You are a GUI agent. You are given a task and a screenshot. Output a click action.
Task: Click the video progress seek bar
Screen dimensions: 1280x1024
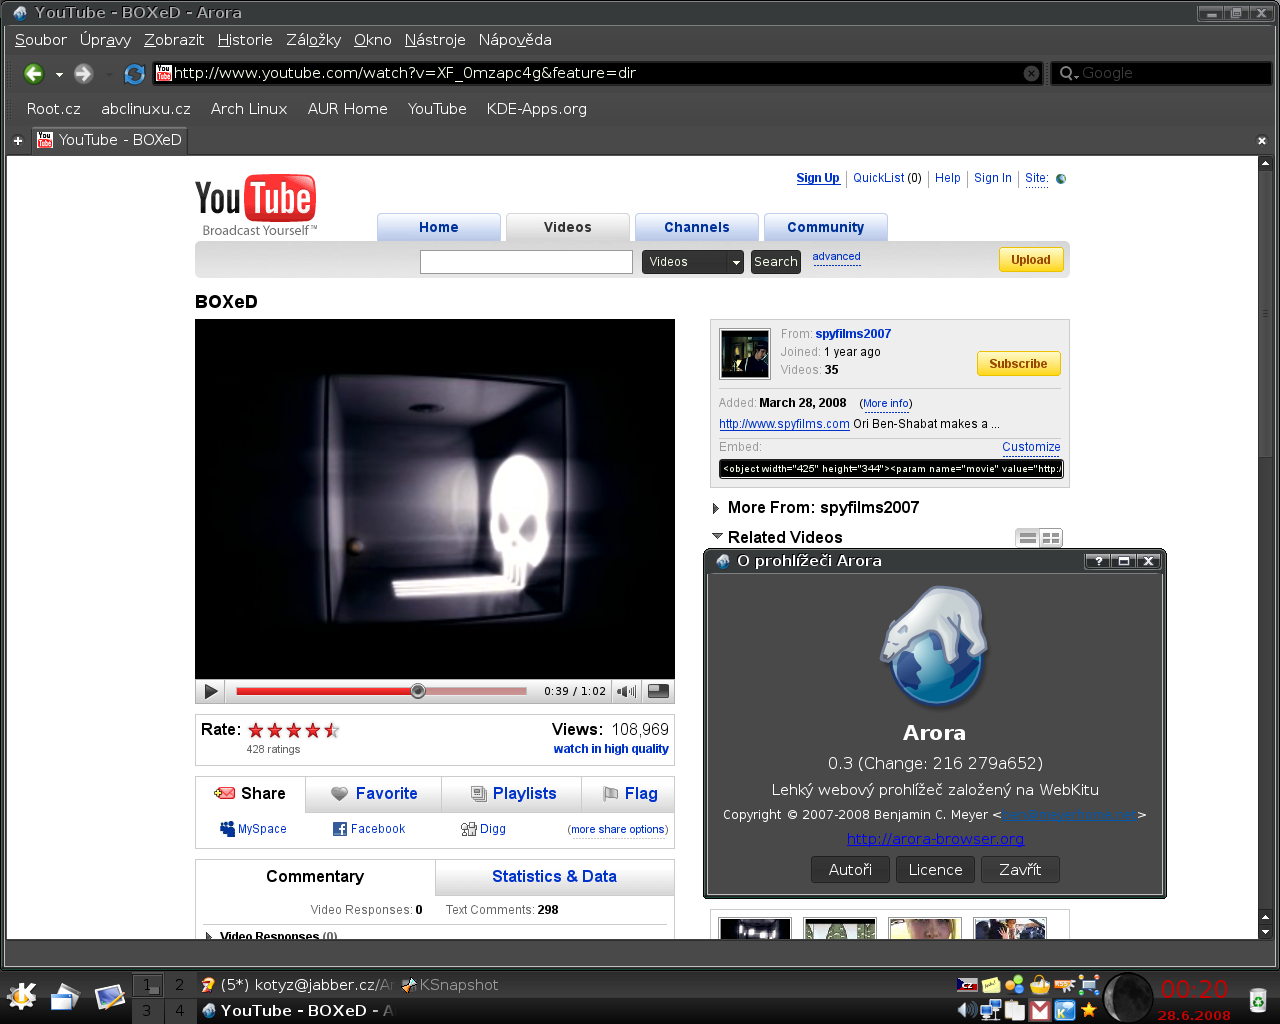pos(381,691)
